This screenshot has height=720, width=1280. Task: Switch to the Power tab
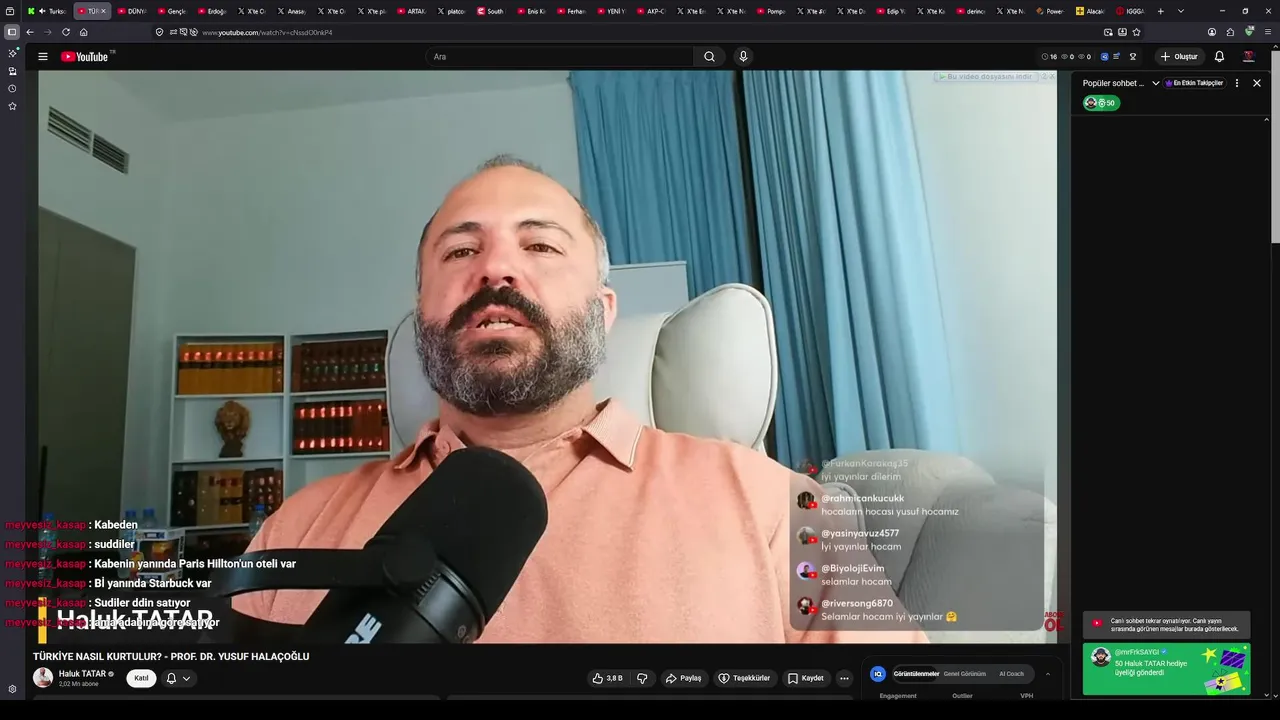point(1051,11)
